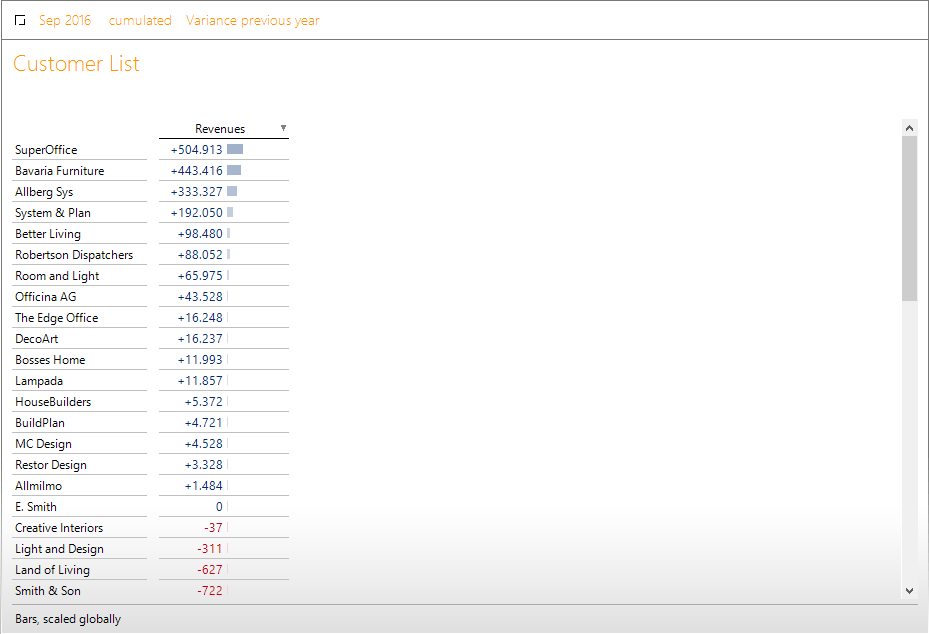Click the Customer List title
This screenshot has width=929, height=634.
tap(77, 64)
